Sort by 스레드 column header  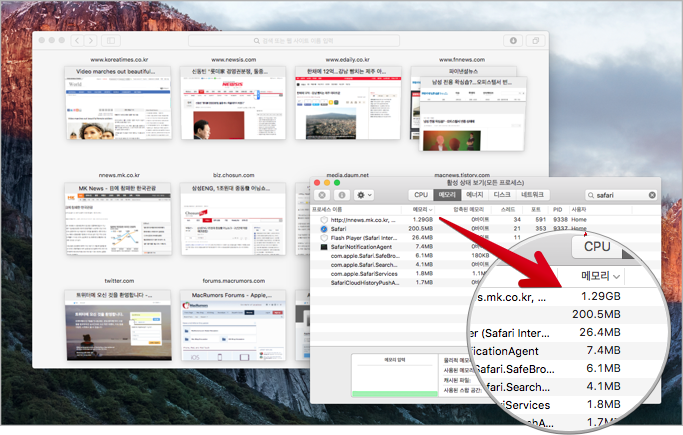[508, 209]
